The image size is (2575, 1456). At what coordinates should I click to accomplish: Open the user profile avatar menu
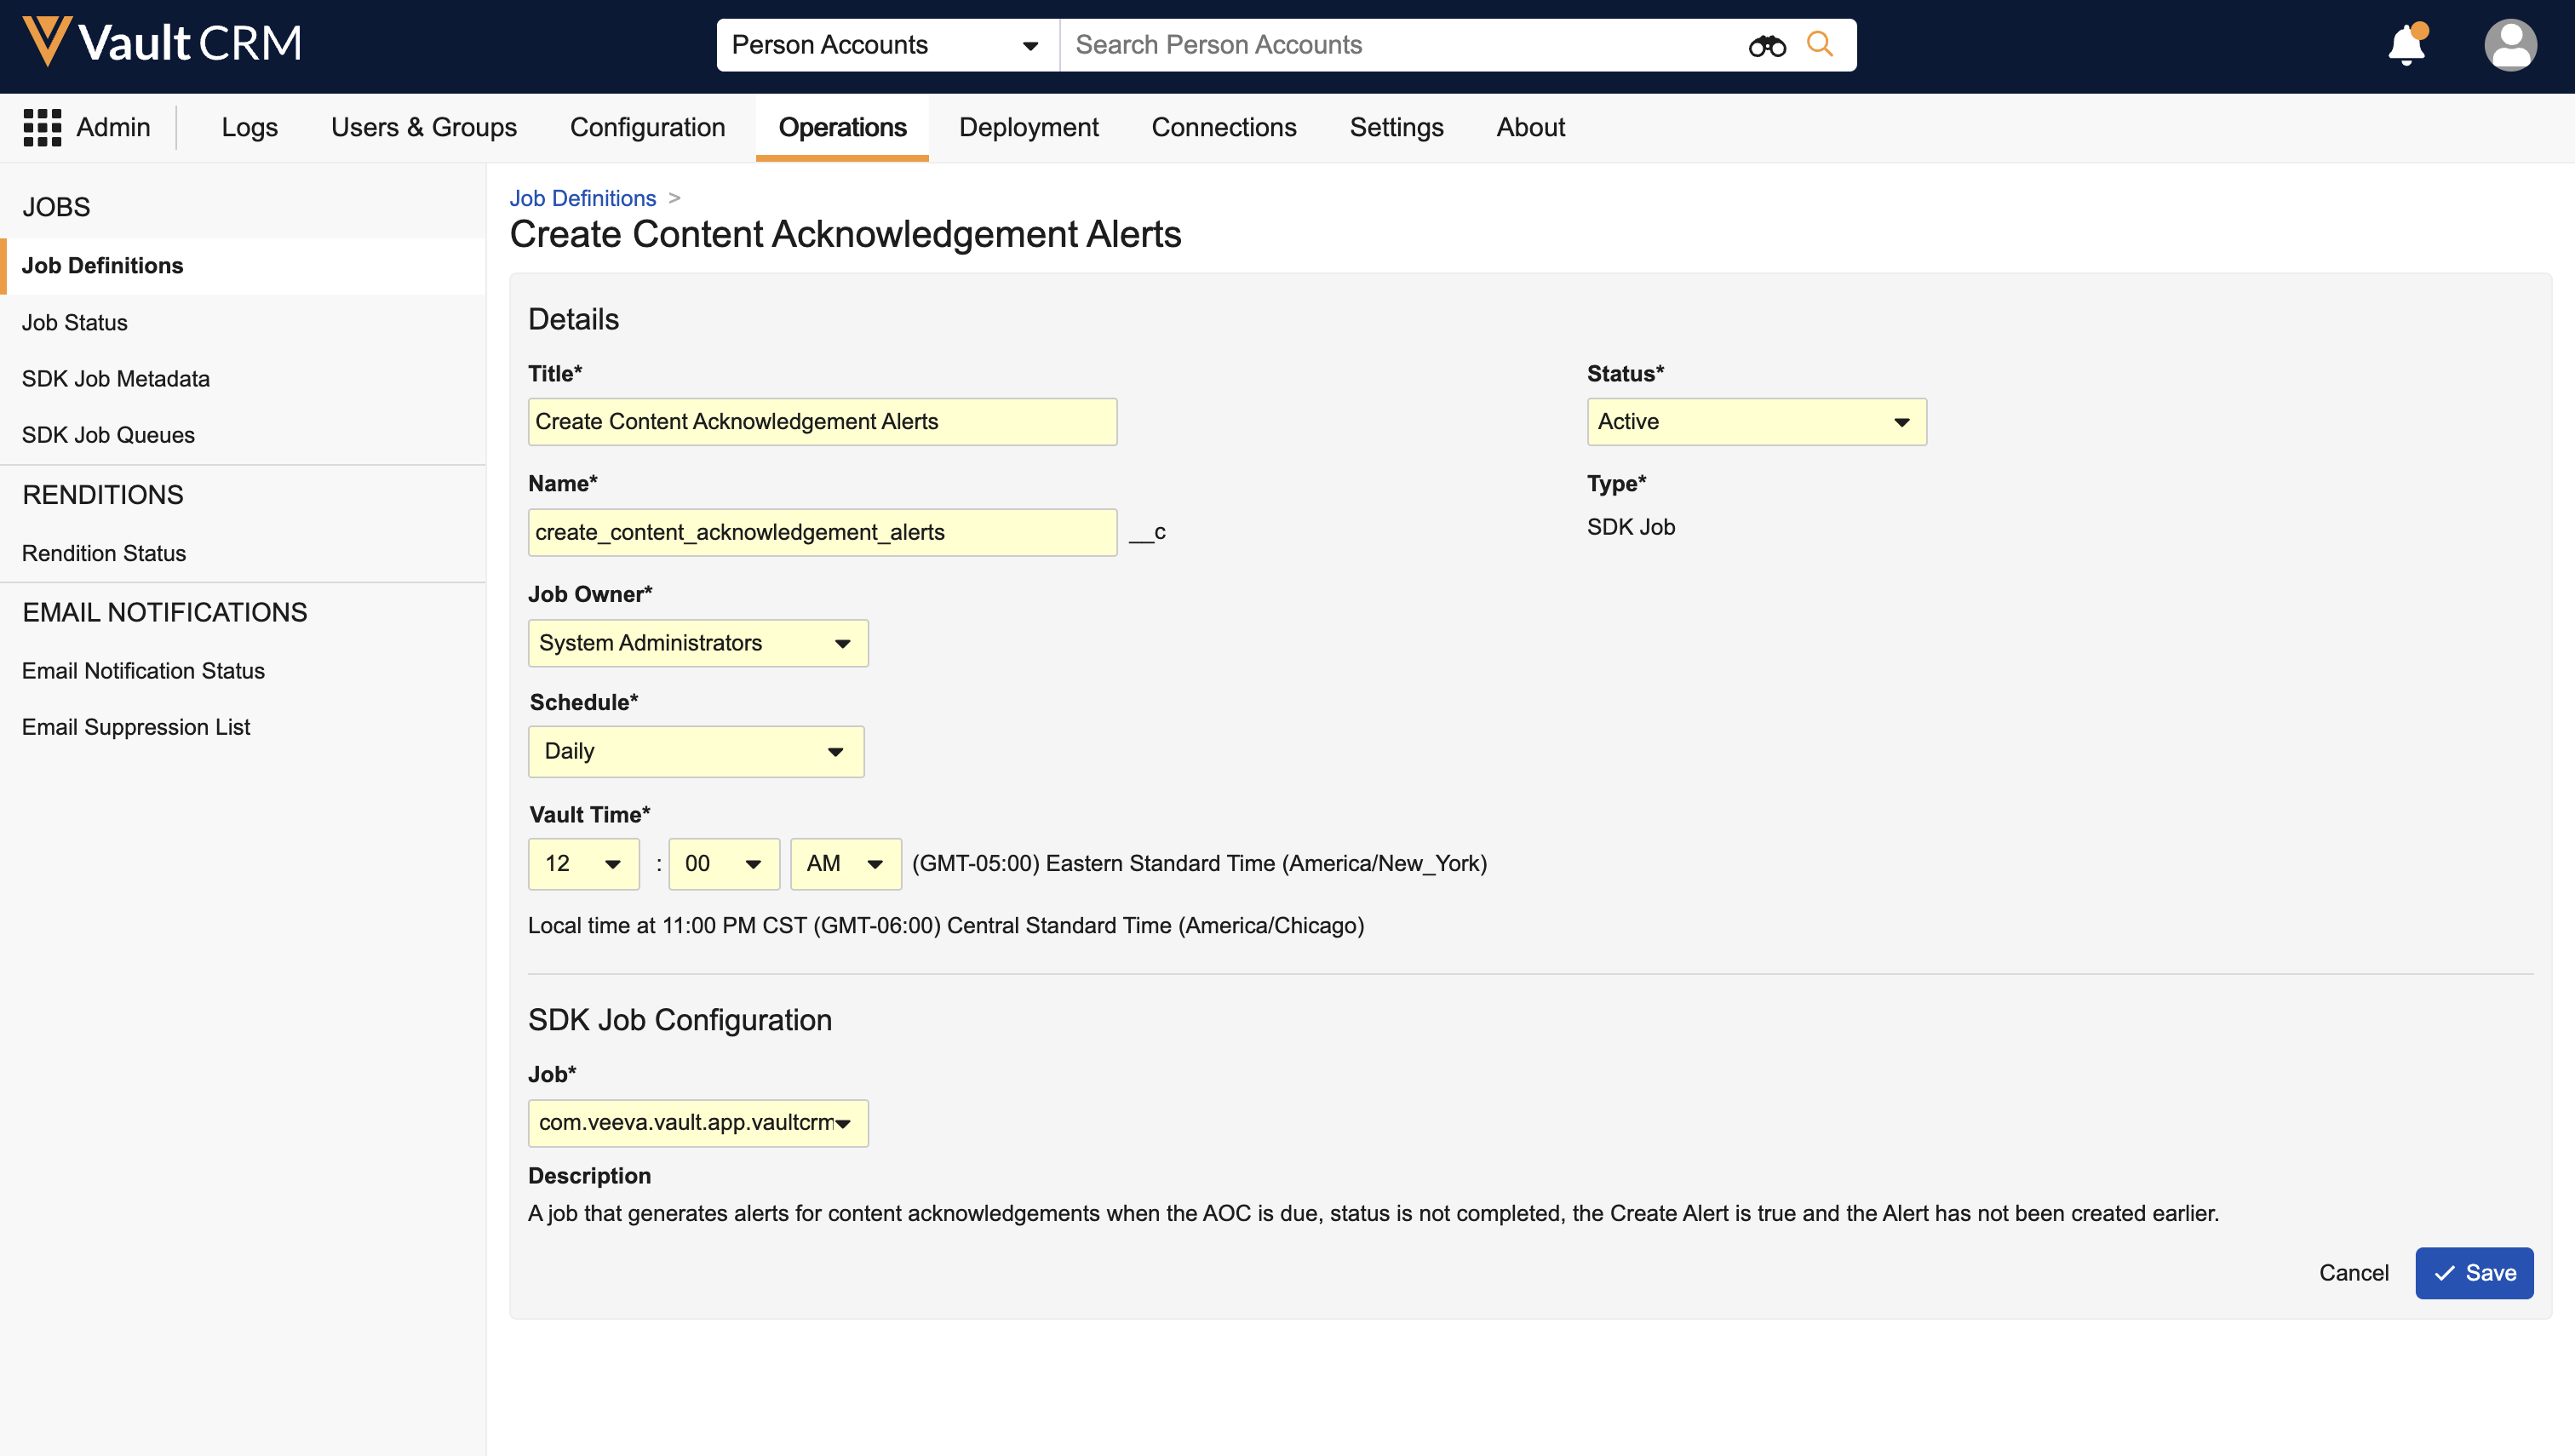coord(2509,46)
